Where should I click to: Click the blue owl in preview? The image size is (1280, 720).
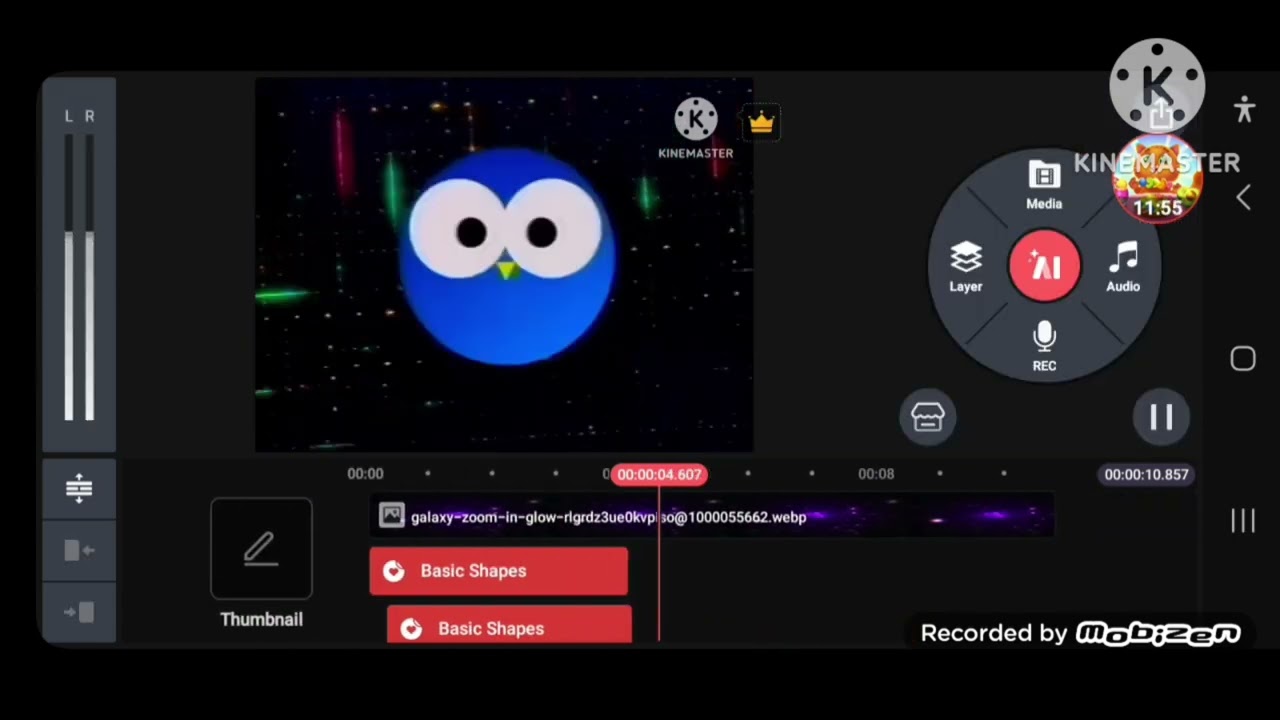[x=507, y=255]
